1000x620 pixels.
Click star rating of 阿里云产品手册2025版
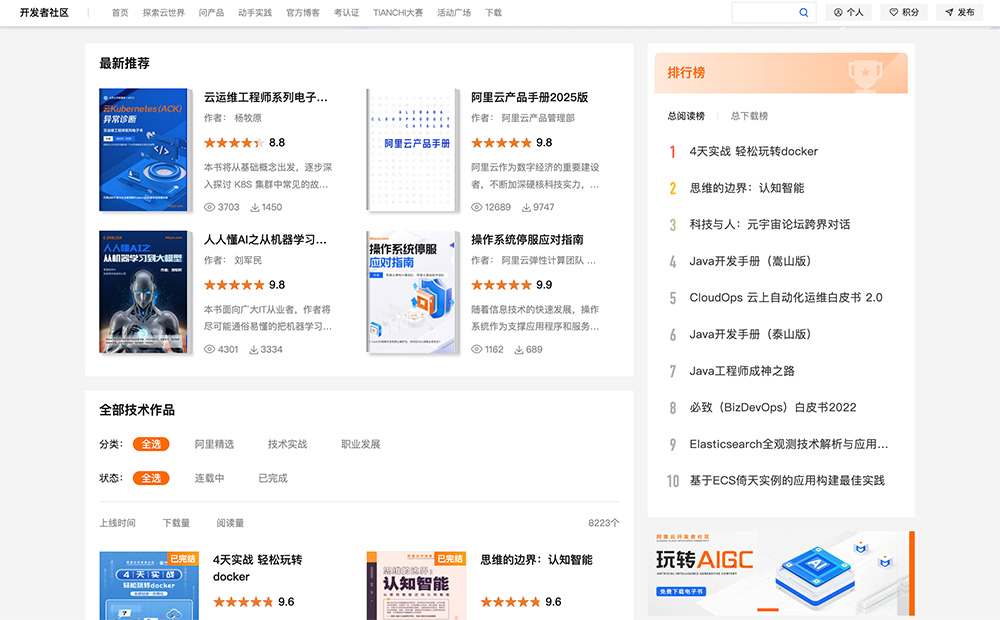coord(501,142)
